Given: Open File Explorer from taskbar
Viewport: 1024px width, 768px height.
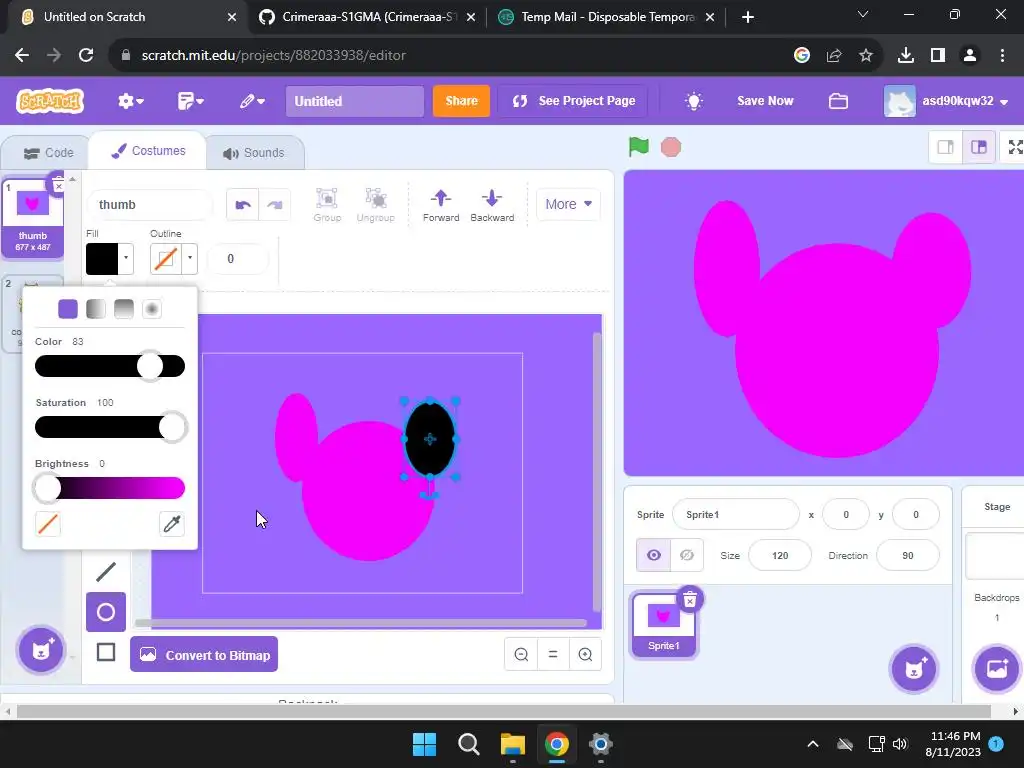Looking at the screenshot, I should point(513,744).
